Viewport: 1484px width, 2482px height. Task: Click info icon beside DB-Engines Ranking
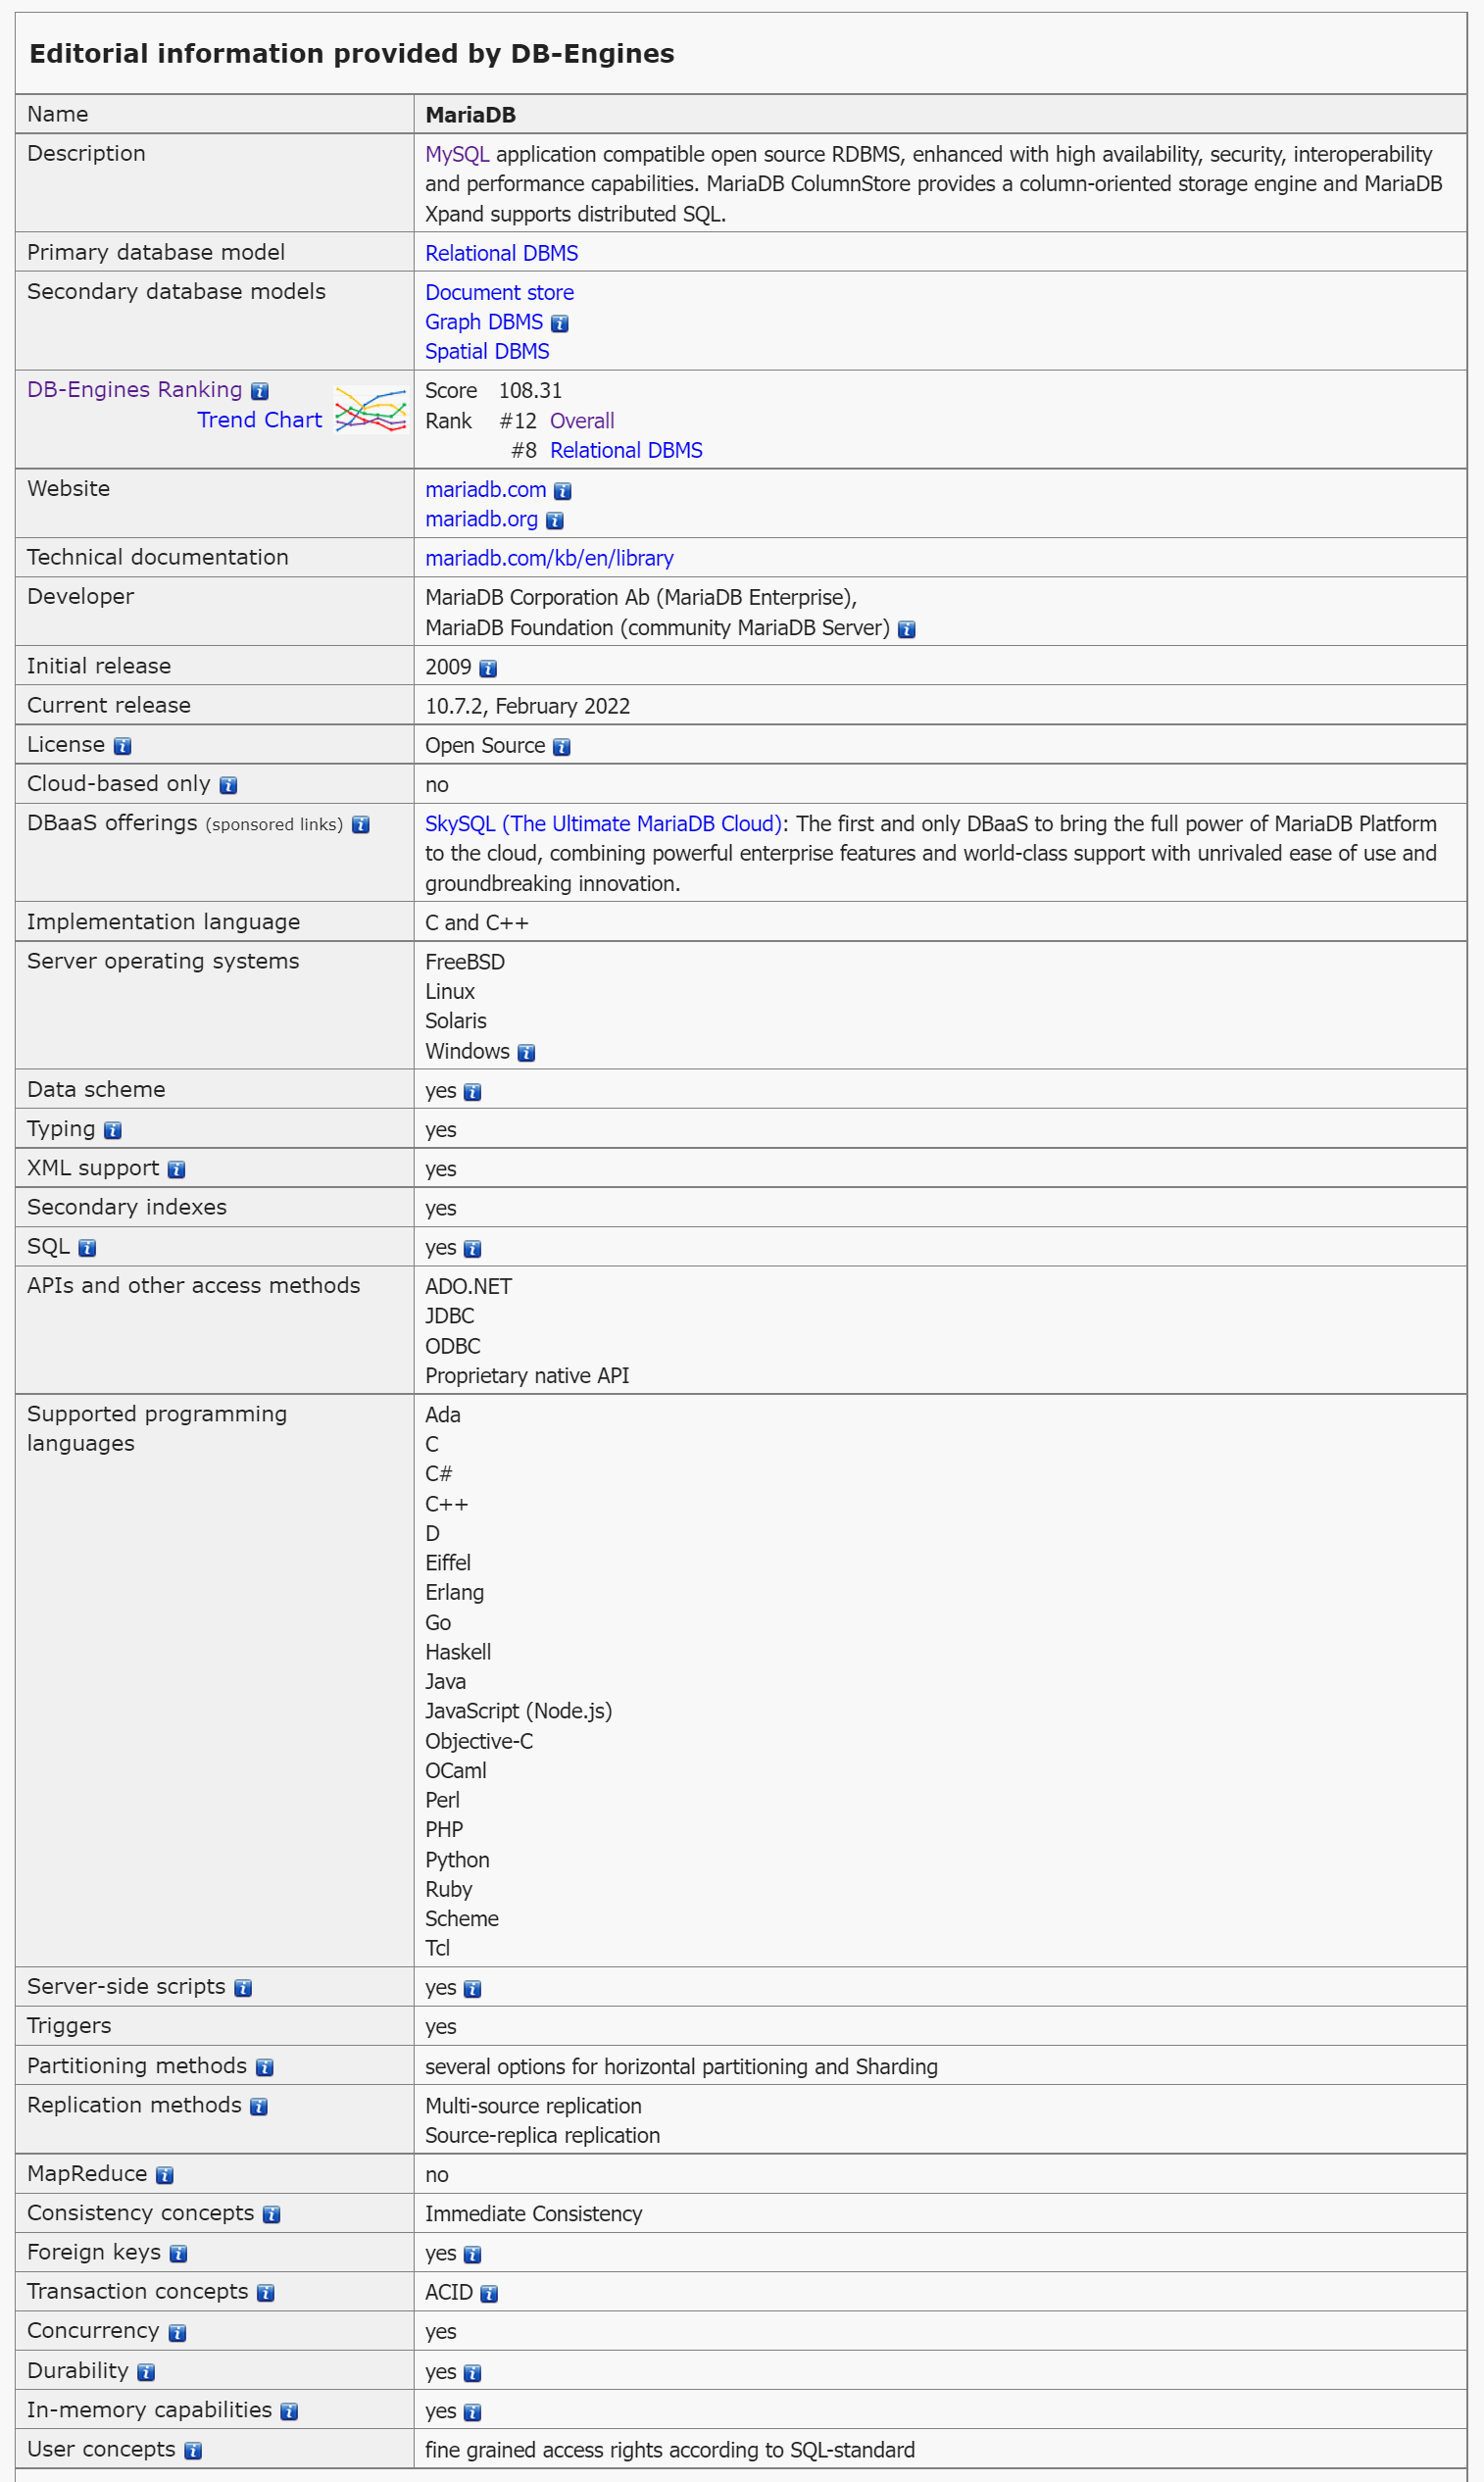coord(260,391)
